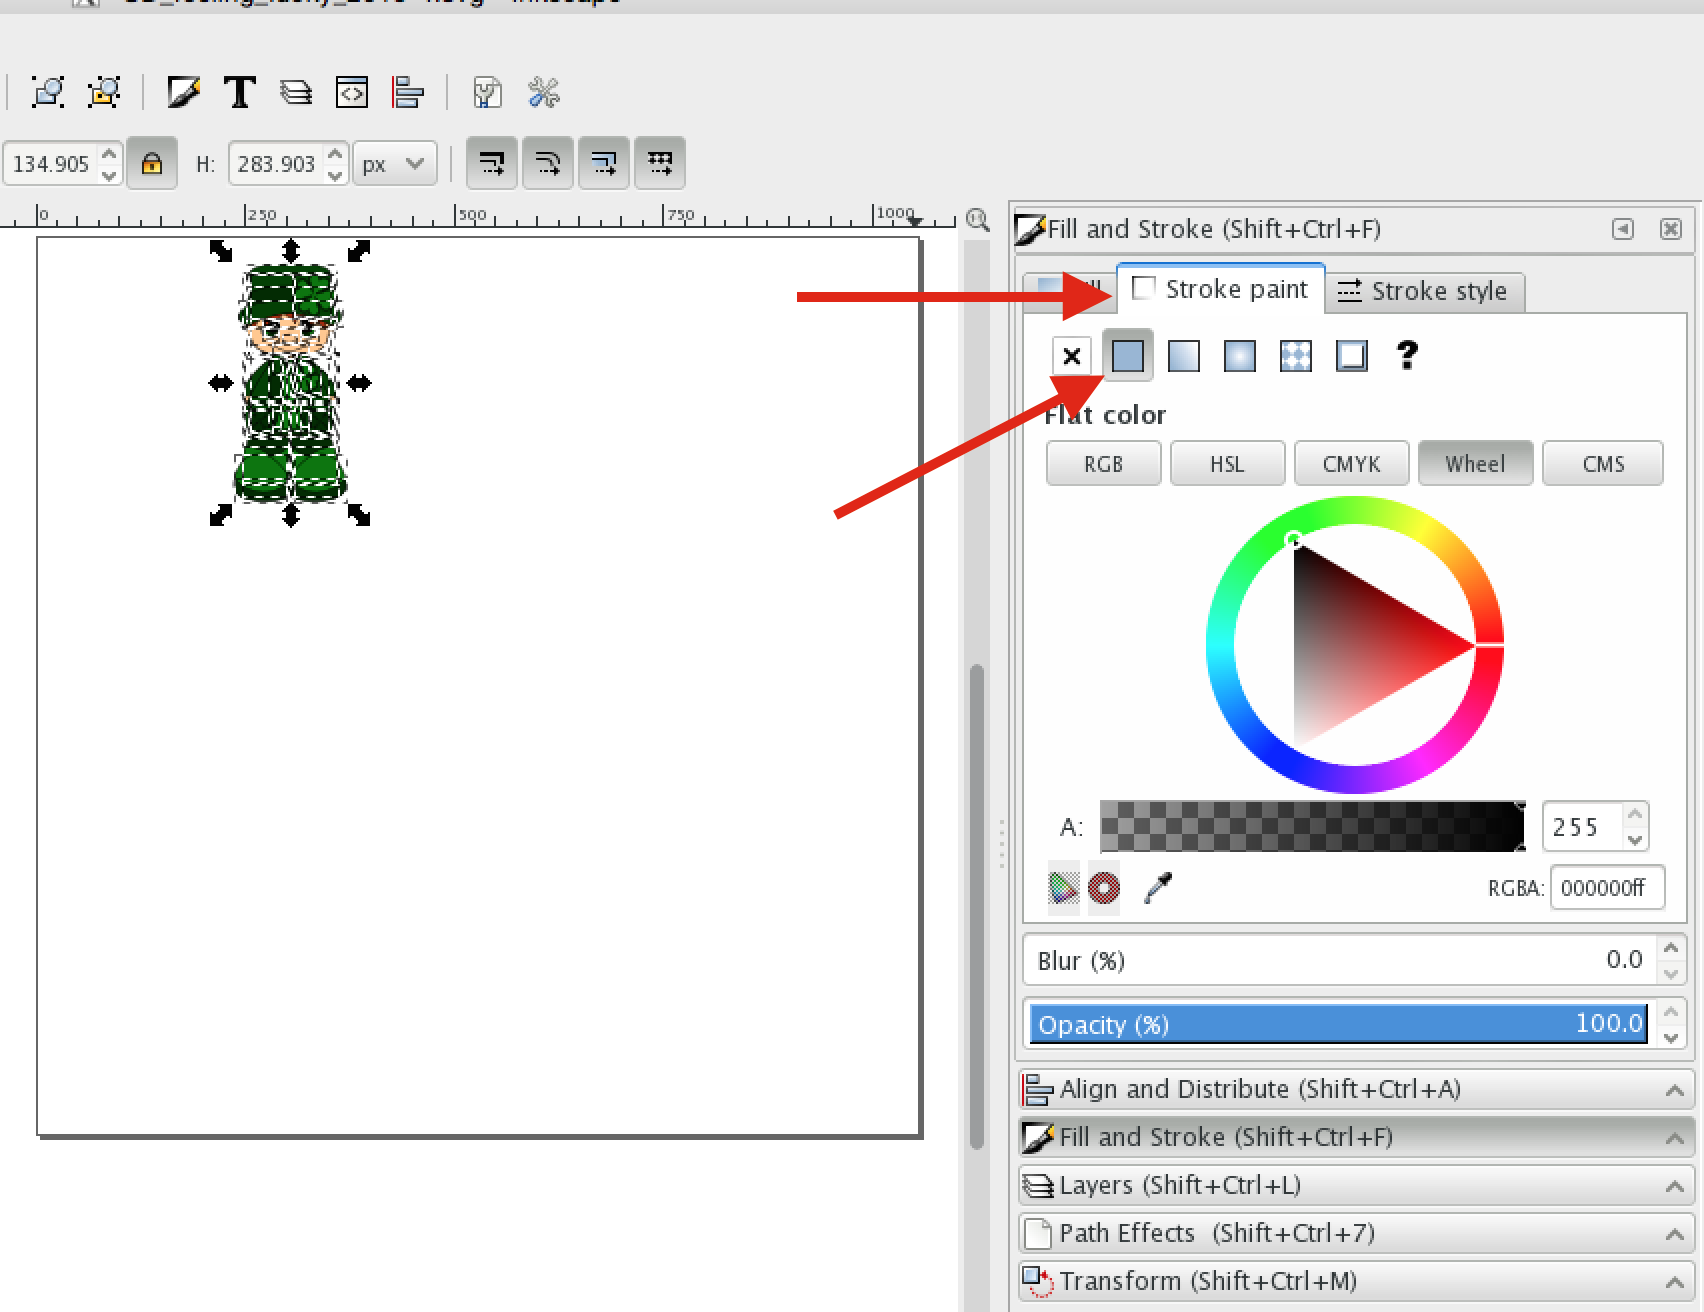
Task: Open Inkscape Preferences wrench icon
Action: point(543,93)
